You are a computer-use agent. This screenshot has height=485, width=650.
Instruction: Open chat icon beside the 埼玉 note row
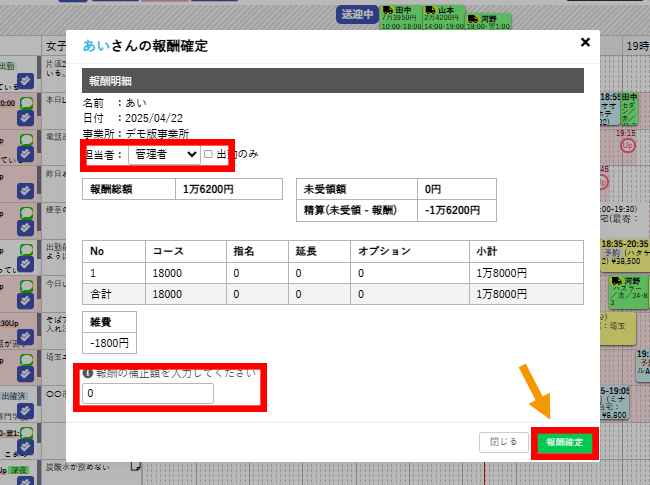(x=27, y=359)
